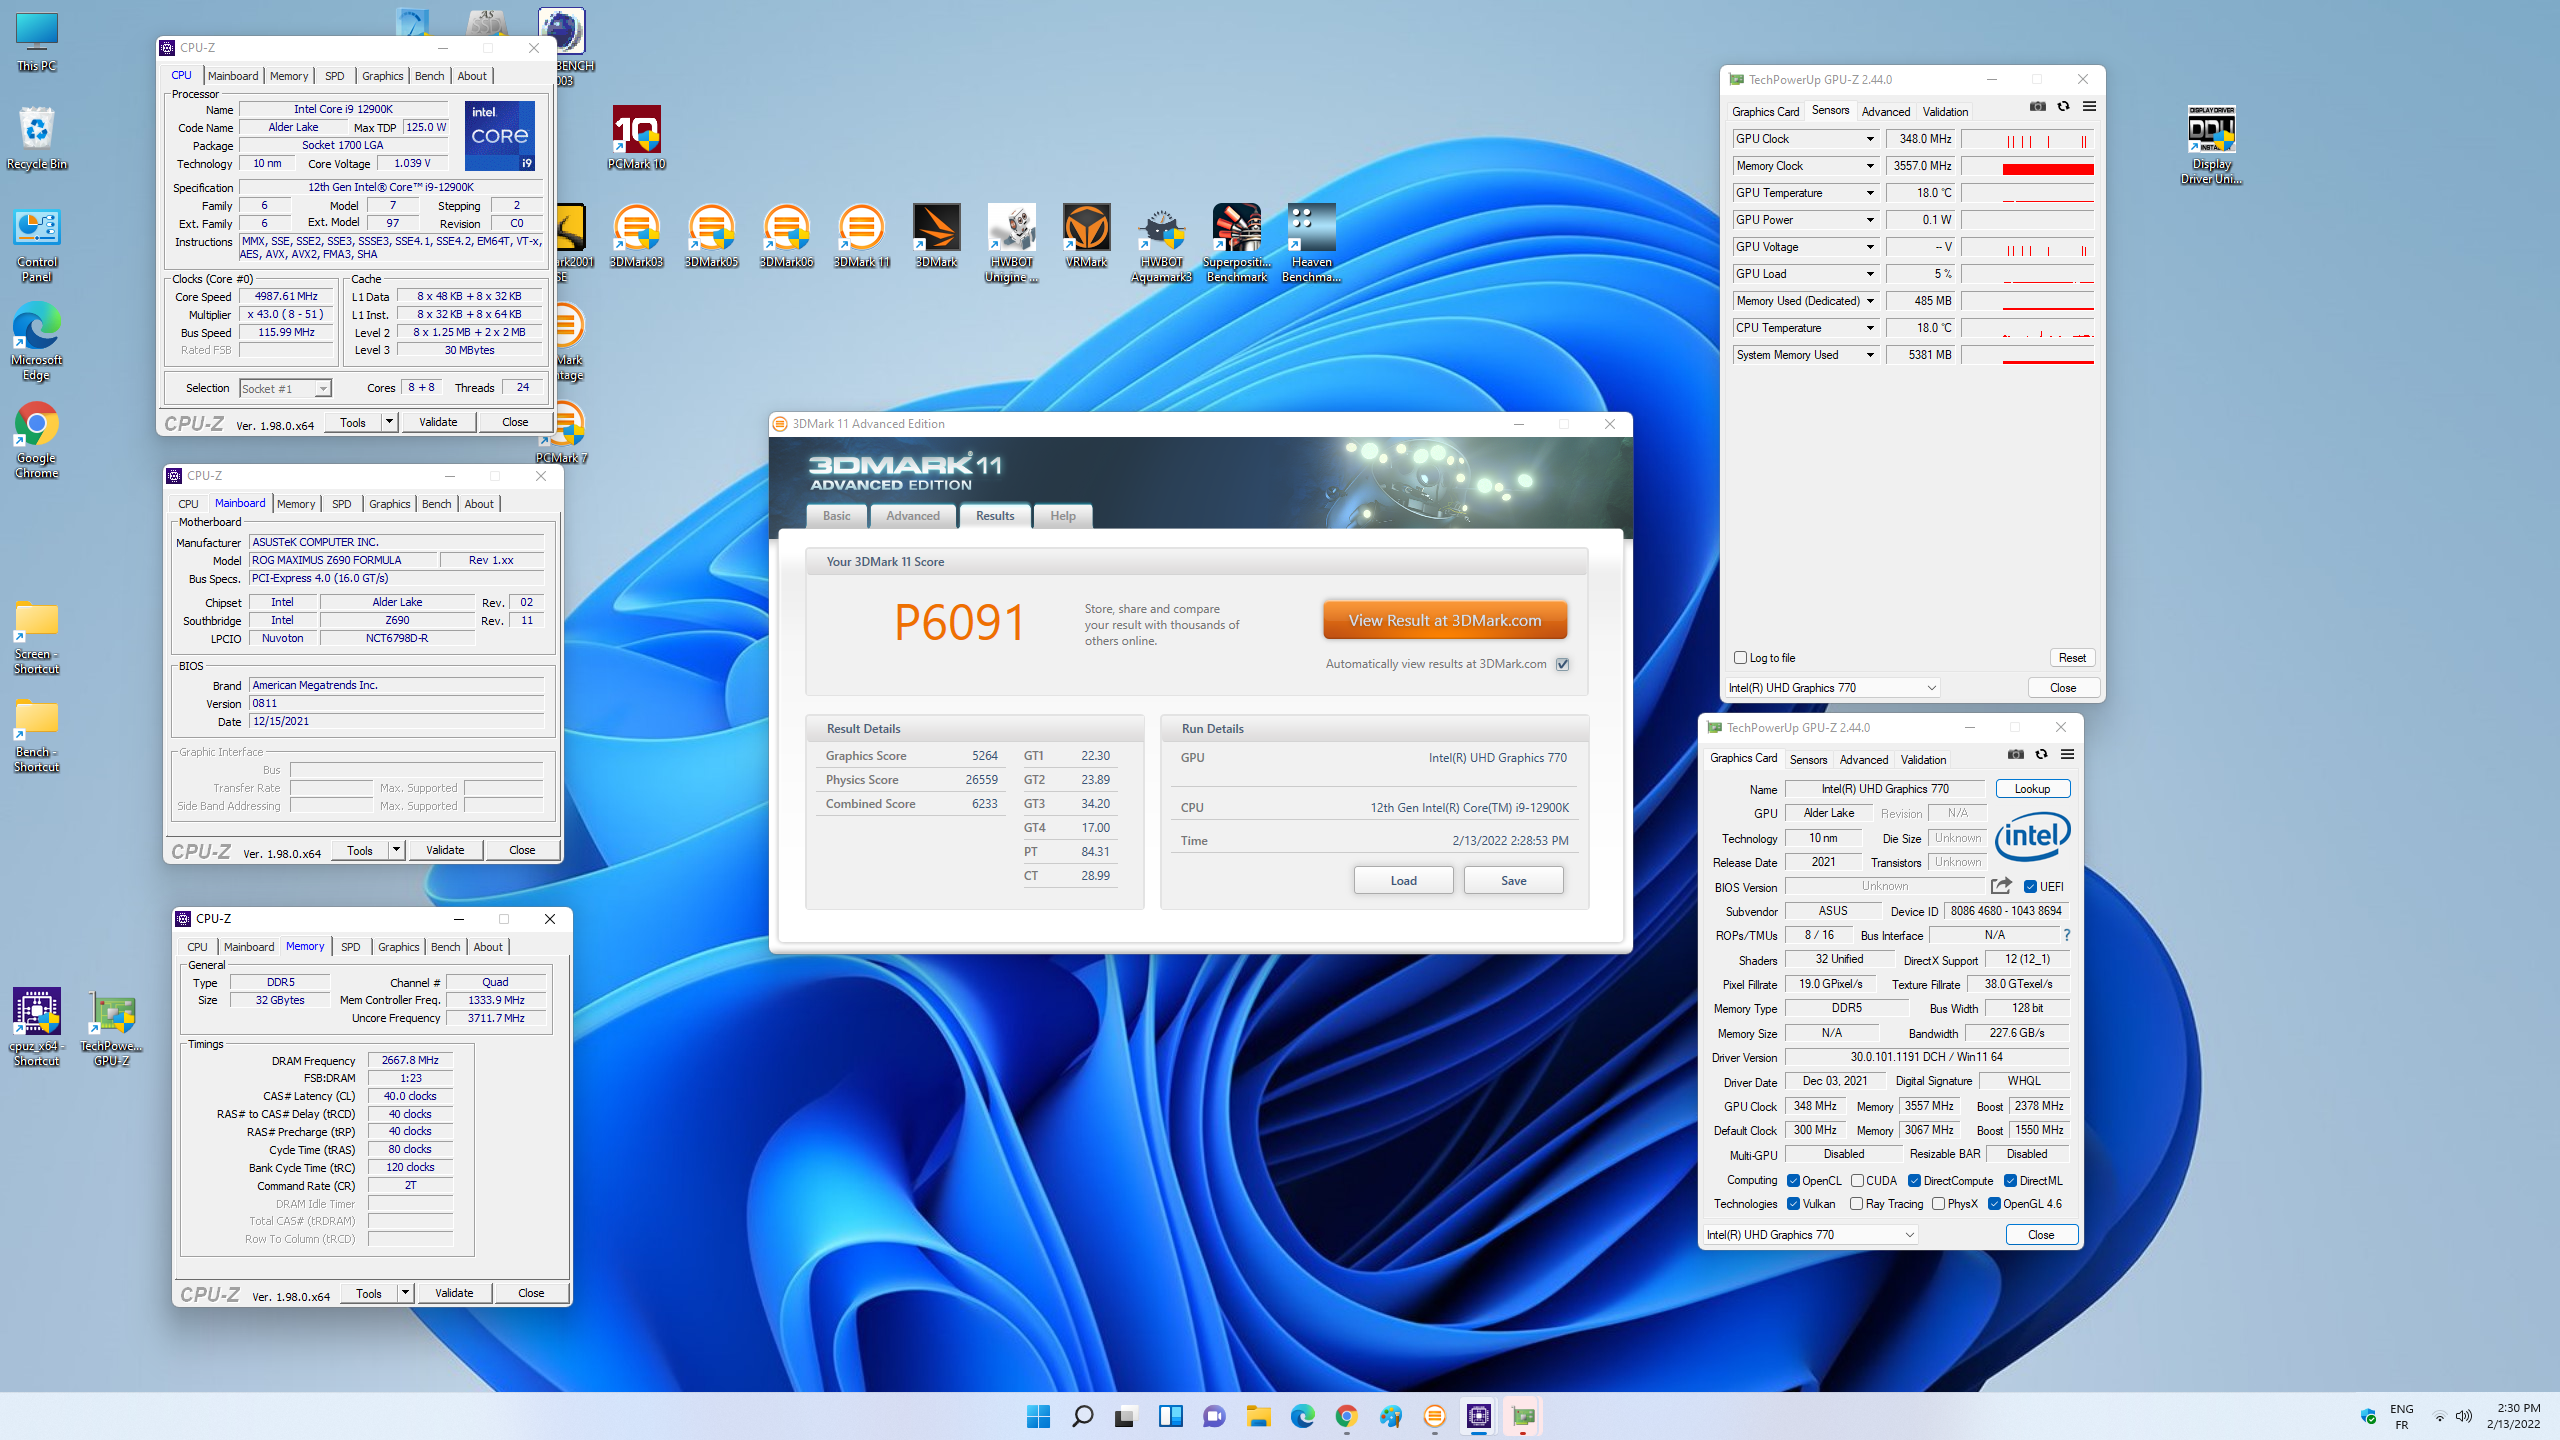Expand the Memory Clock sensor dropdown

(1870, 166)
